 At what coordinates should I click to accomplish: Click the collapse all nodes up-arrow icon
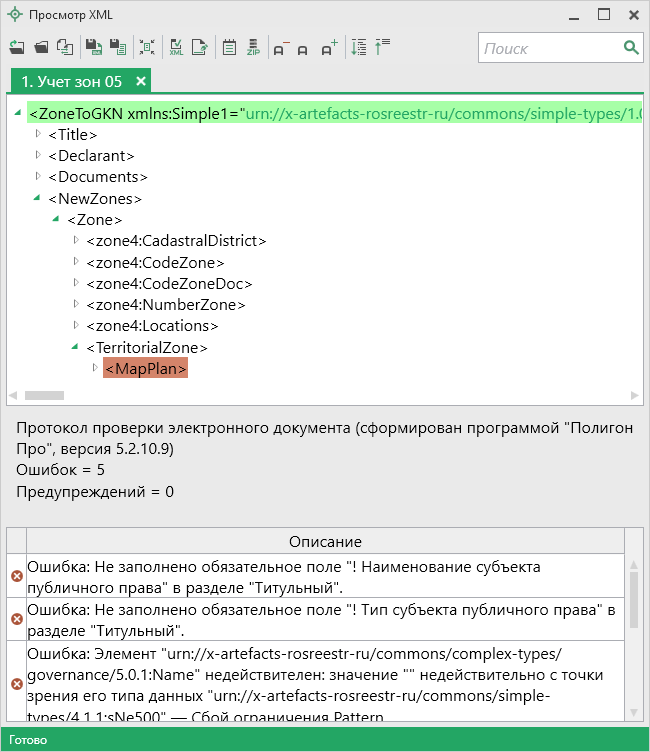pos(382,47)
